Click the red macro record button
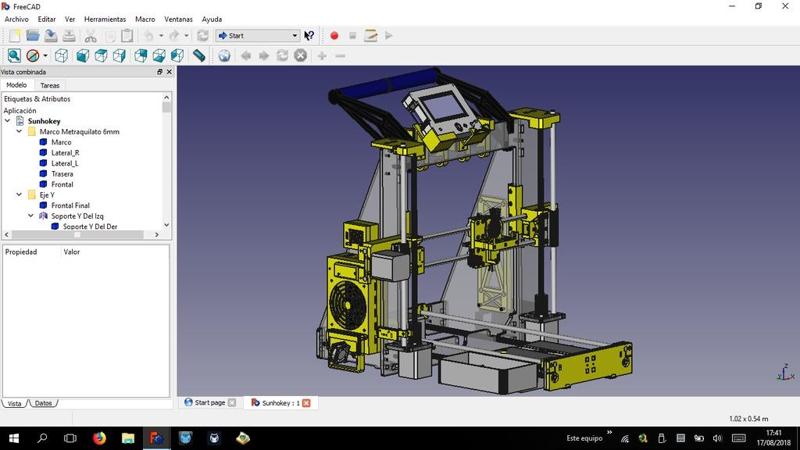The width and height of the screenshot is (800, 450). tap(334, 36)
